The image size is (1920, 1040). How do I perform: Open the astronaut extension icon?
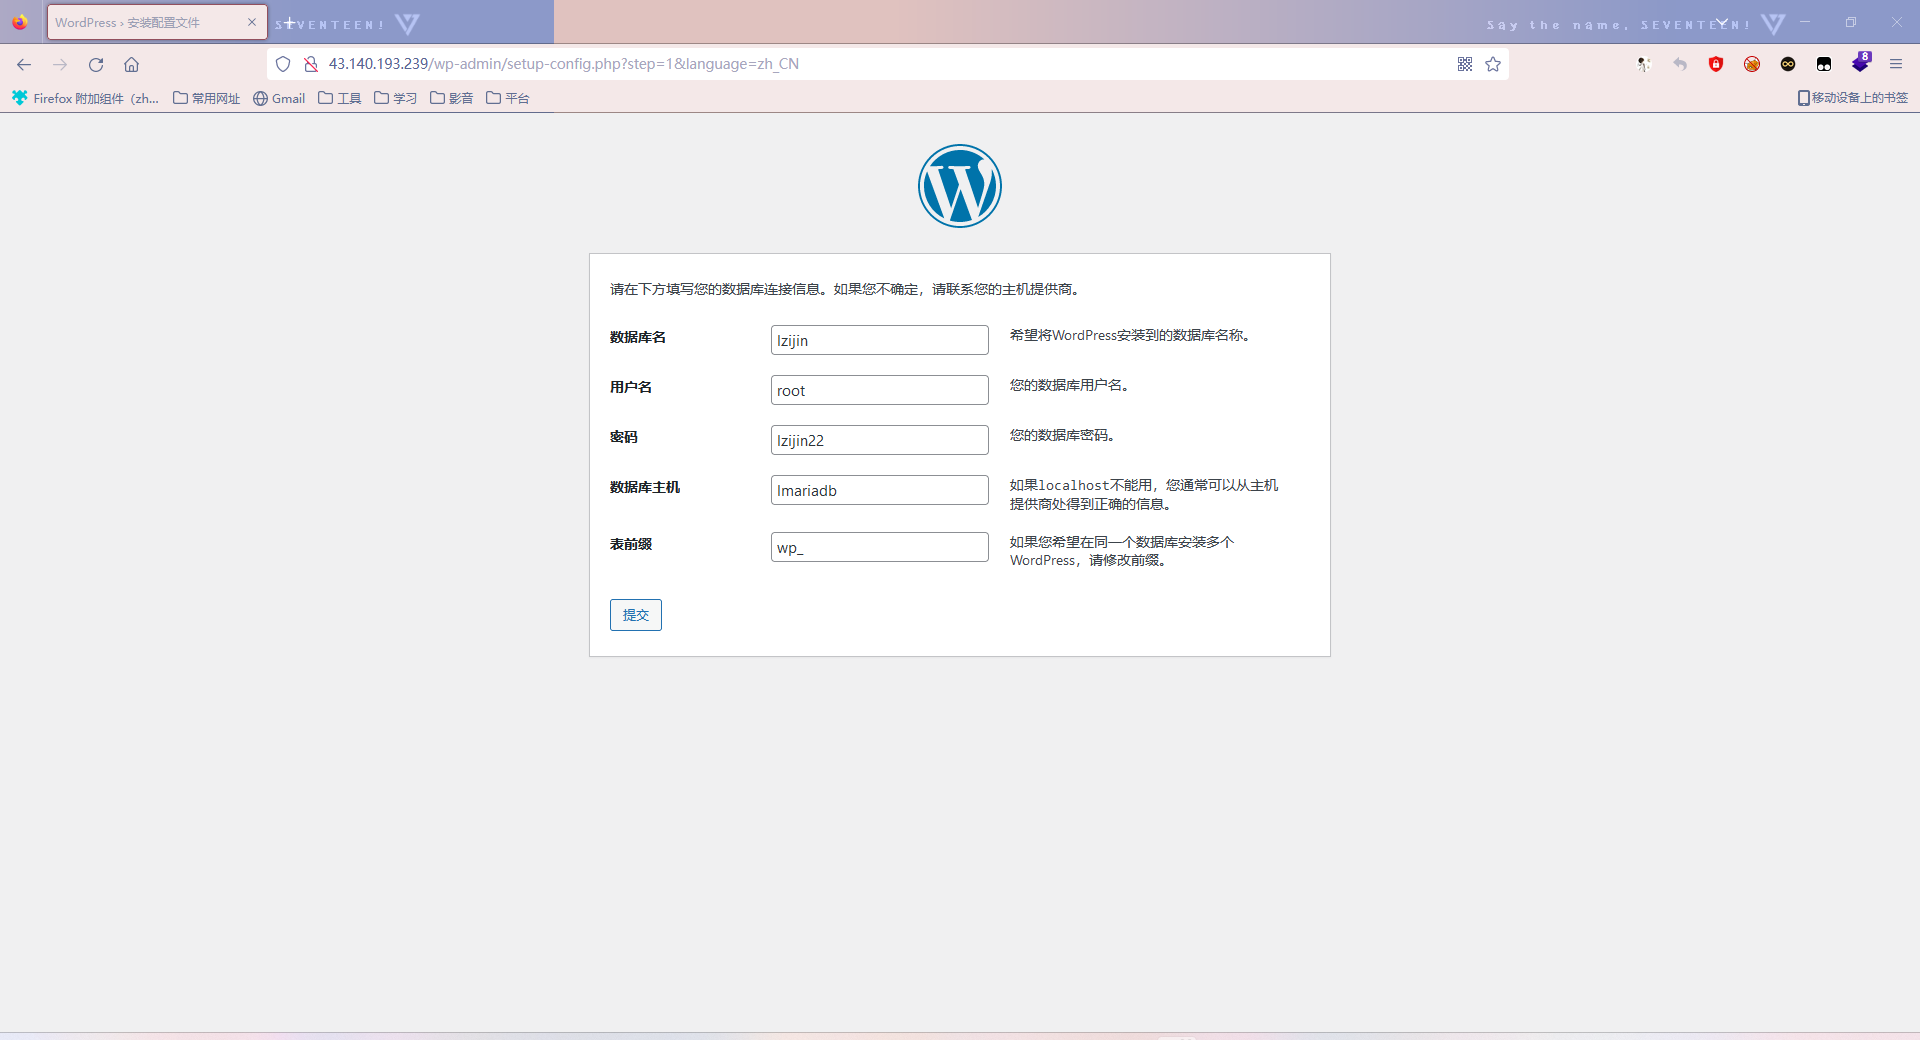(x=1644, y=64)
